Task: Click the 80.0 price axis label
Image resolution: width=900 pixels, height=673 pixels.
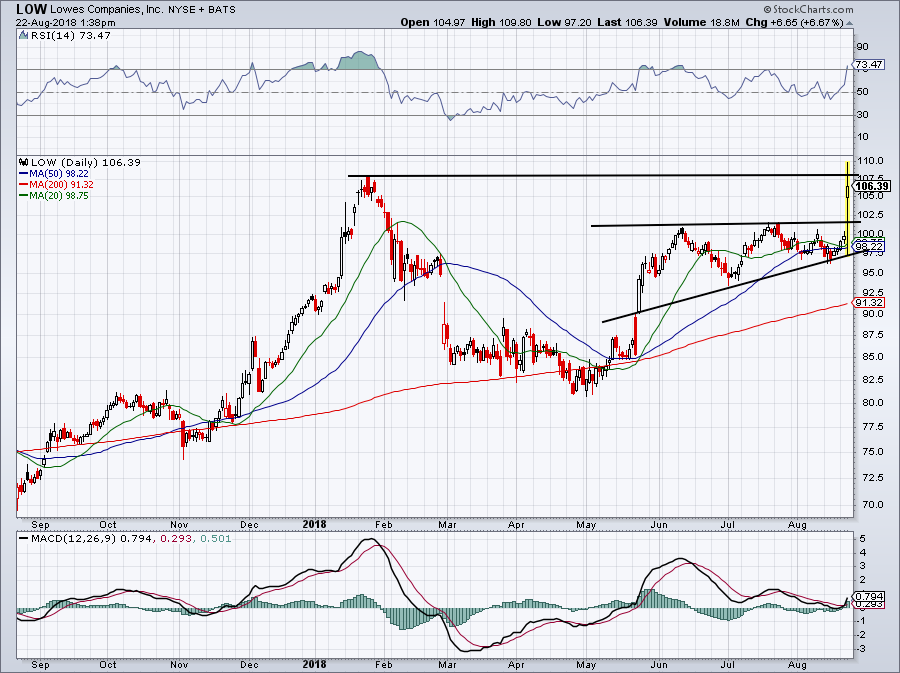Action: pyautogui.click(x=870, y=403)
